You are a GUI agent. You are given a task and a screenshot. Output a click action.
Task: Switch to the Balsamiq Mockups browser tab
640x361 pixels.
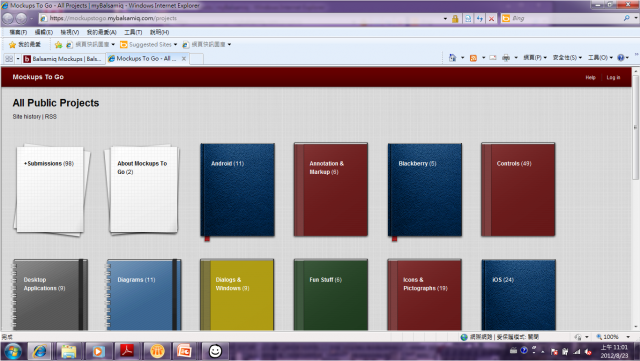click(63, 59)
